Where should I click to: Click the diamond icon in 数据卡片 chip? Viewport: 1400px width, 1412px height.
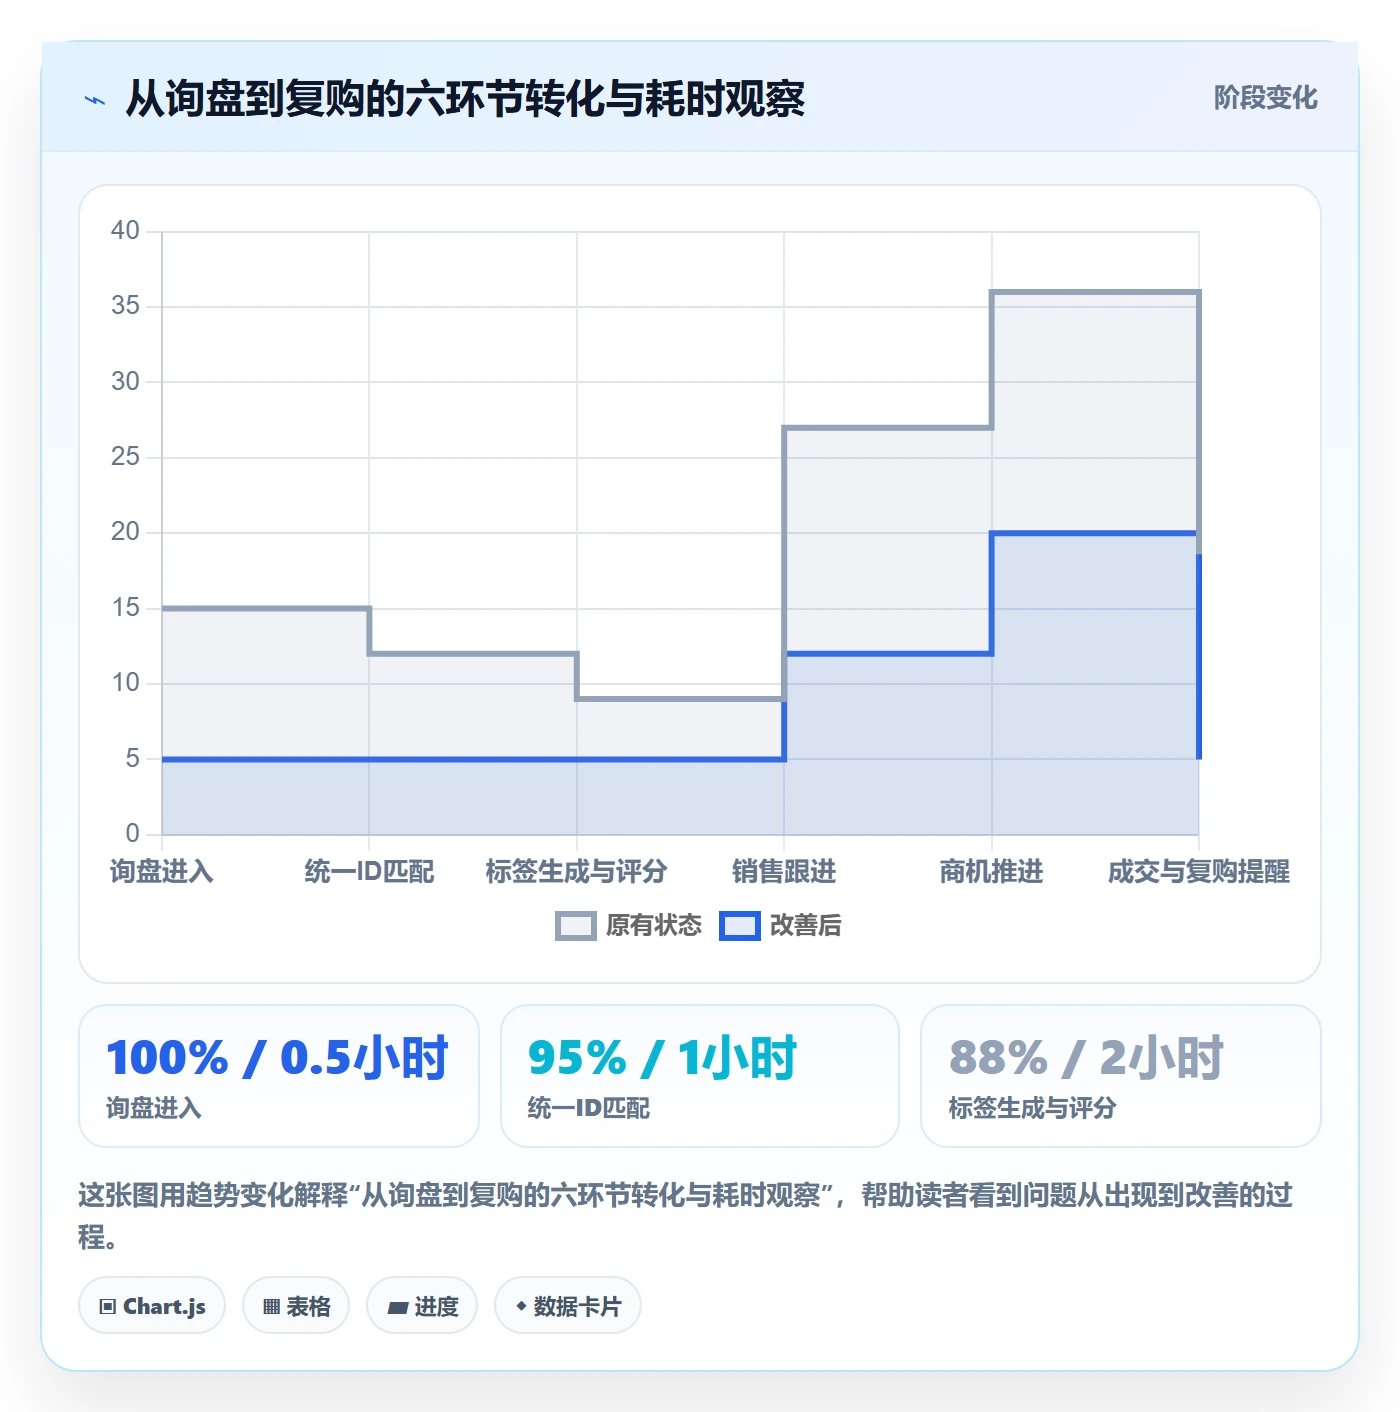pos(521,1306)
